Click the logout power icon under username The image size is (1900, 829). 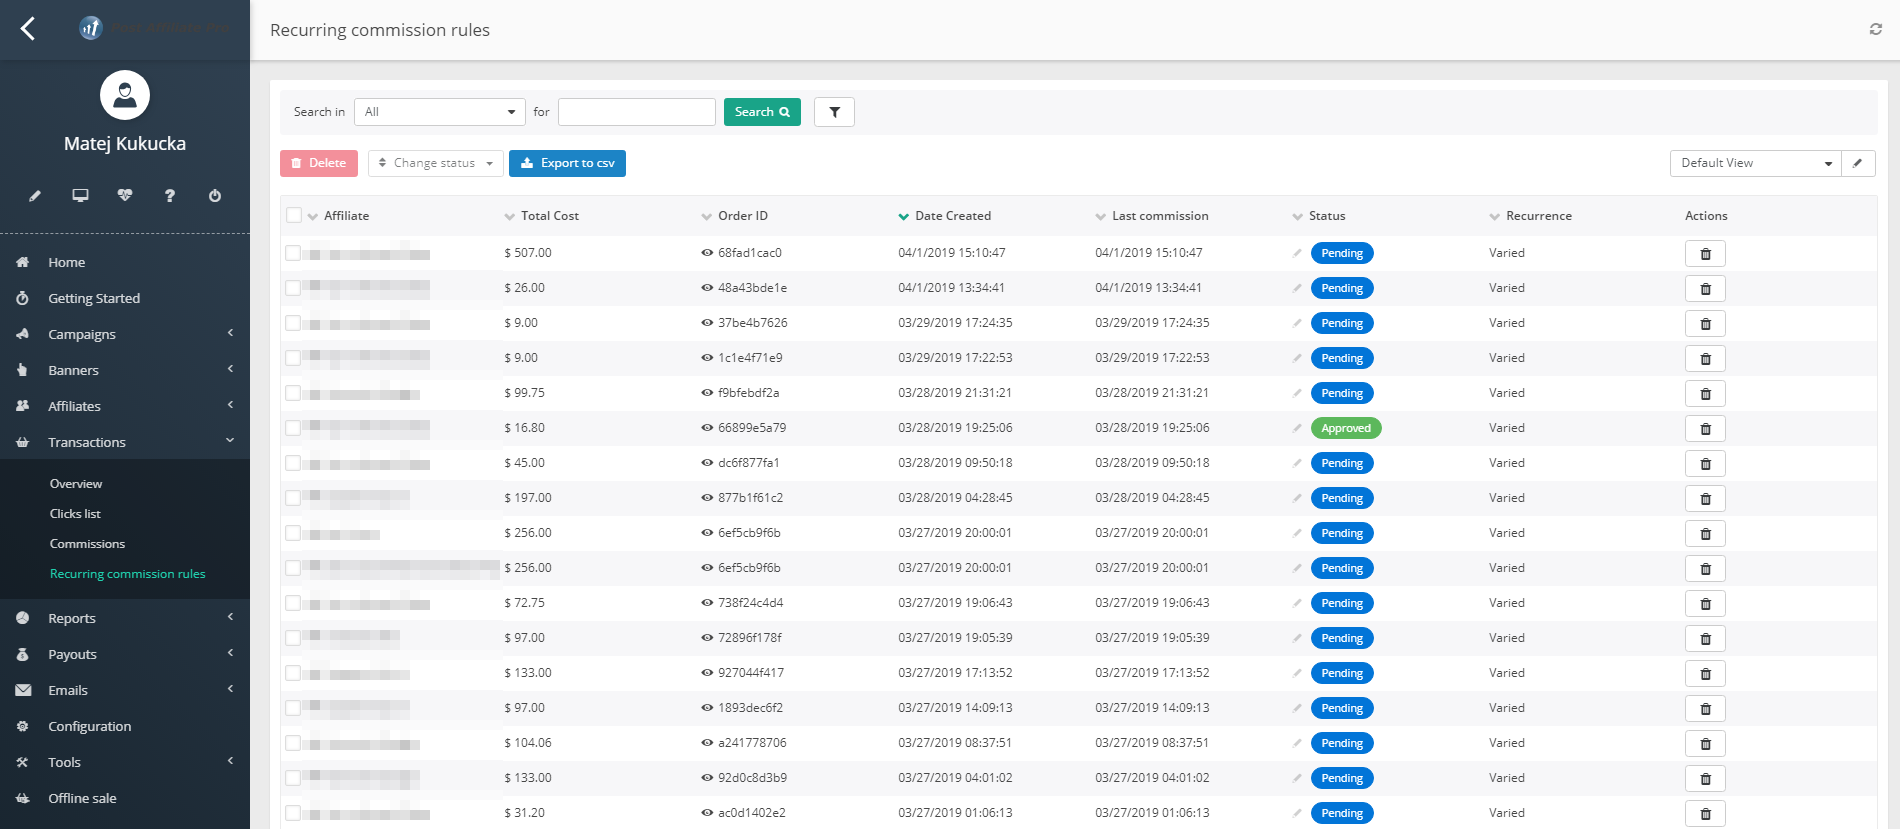click(215, 196)
